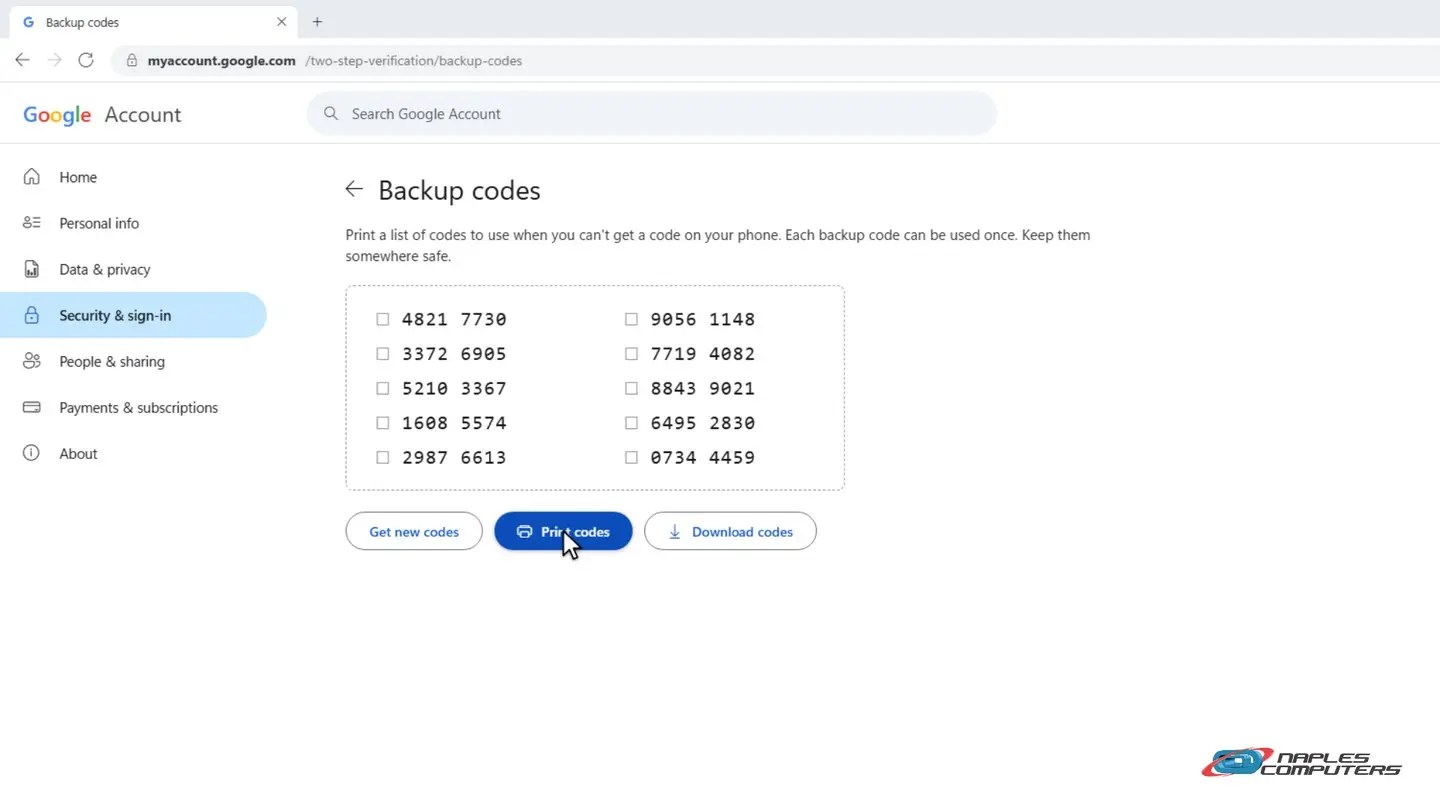Click the Security & sign-in lock icon
1440x810 pixels.
point(32,315)
